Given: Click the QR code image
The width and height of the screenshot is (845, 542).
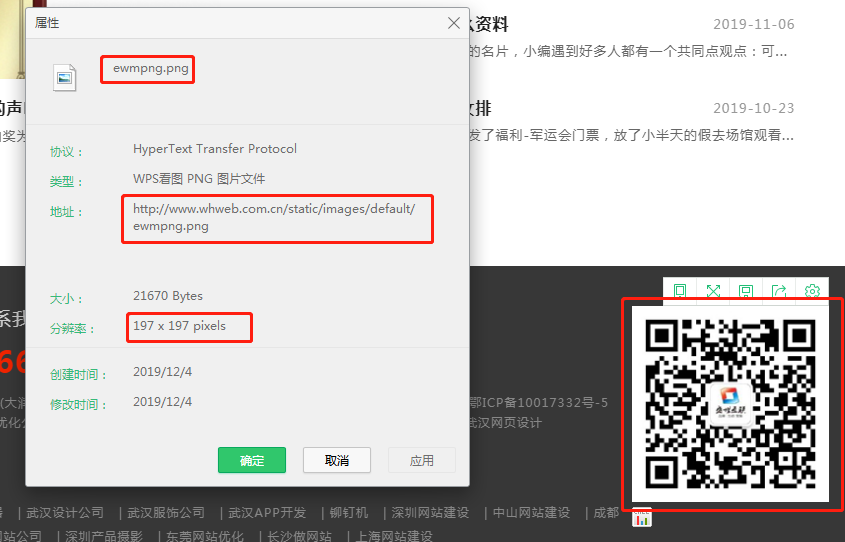Looking at the screenshot, I should [x=731, y=402].
